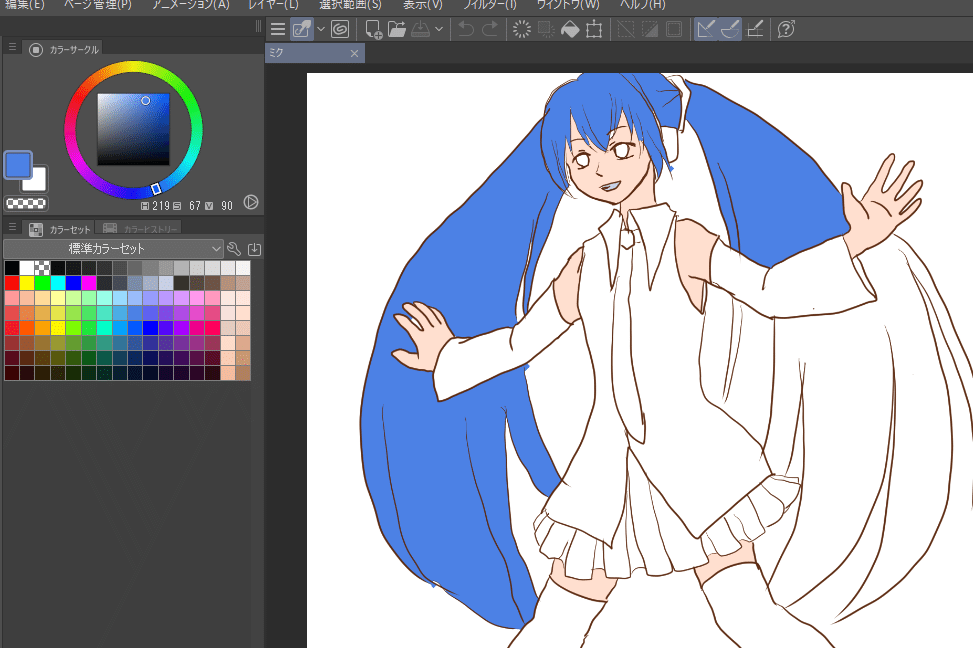Pick yellow swatch in color set
The height and width of the screenshot is (648, 973).
(x=27, y=283)
